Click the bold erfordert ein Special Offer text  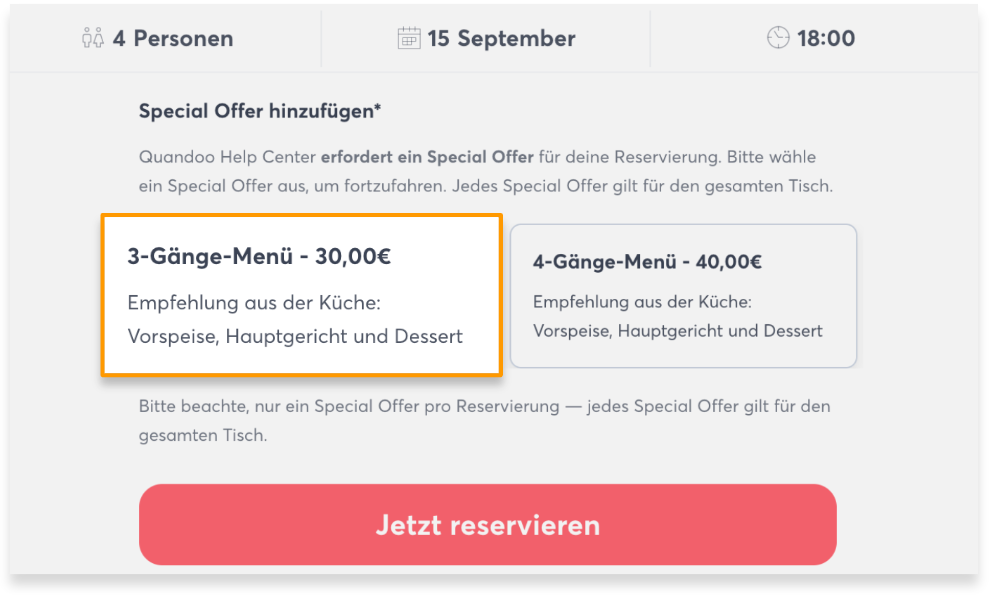[427, 158]
